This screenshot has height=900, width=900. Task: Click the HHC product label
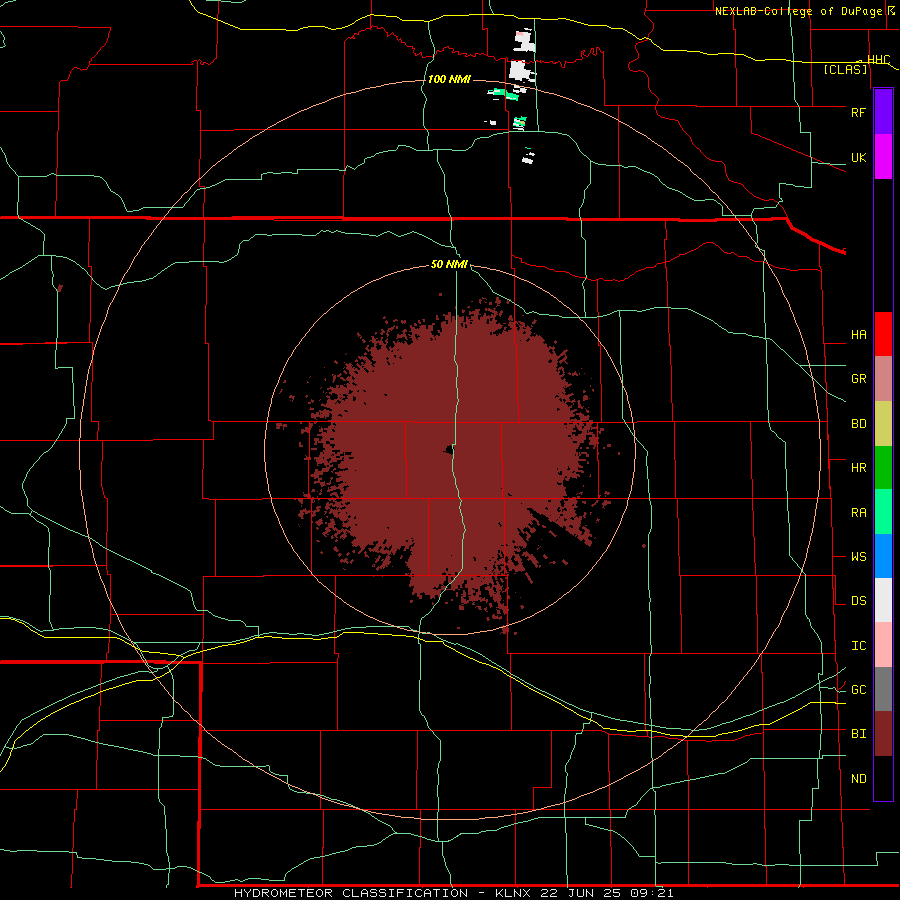[x=878, y=60]
